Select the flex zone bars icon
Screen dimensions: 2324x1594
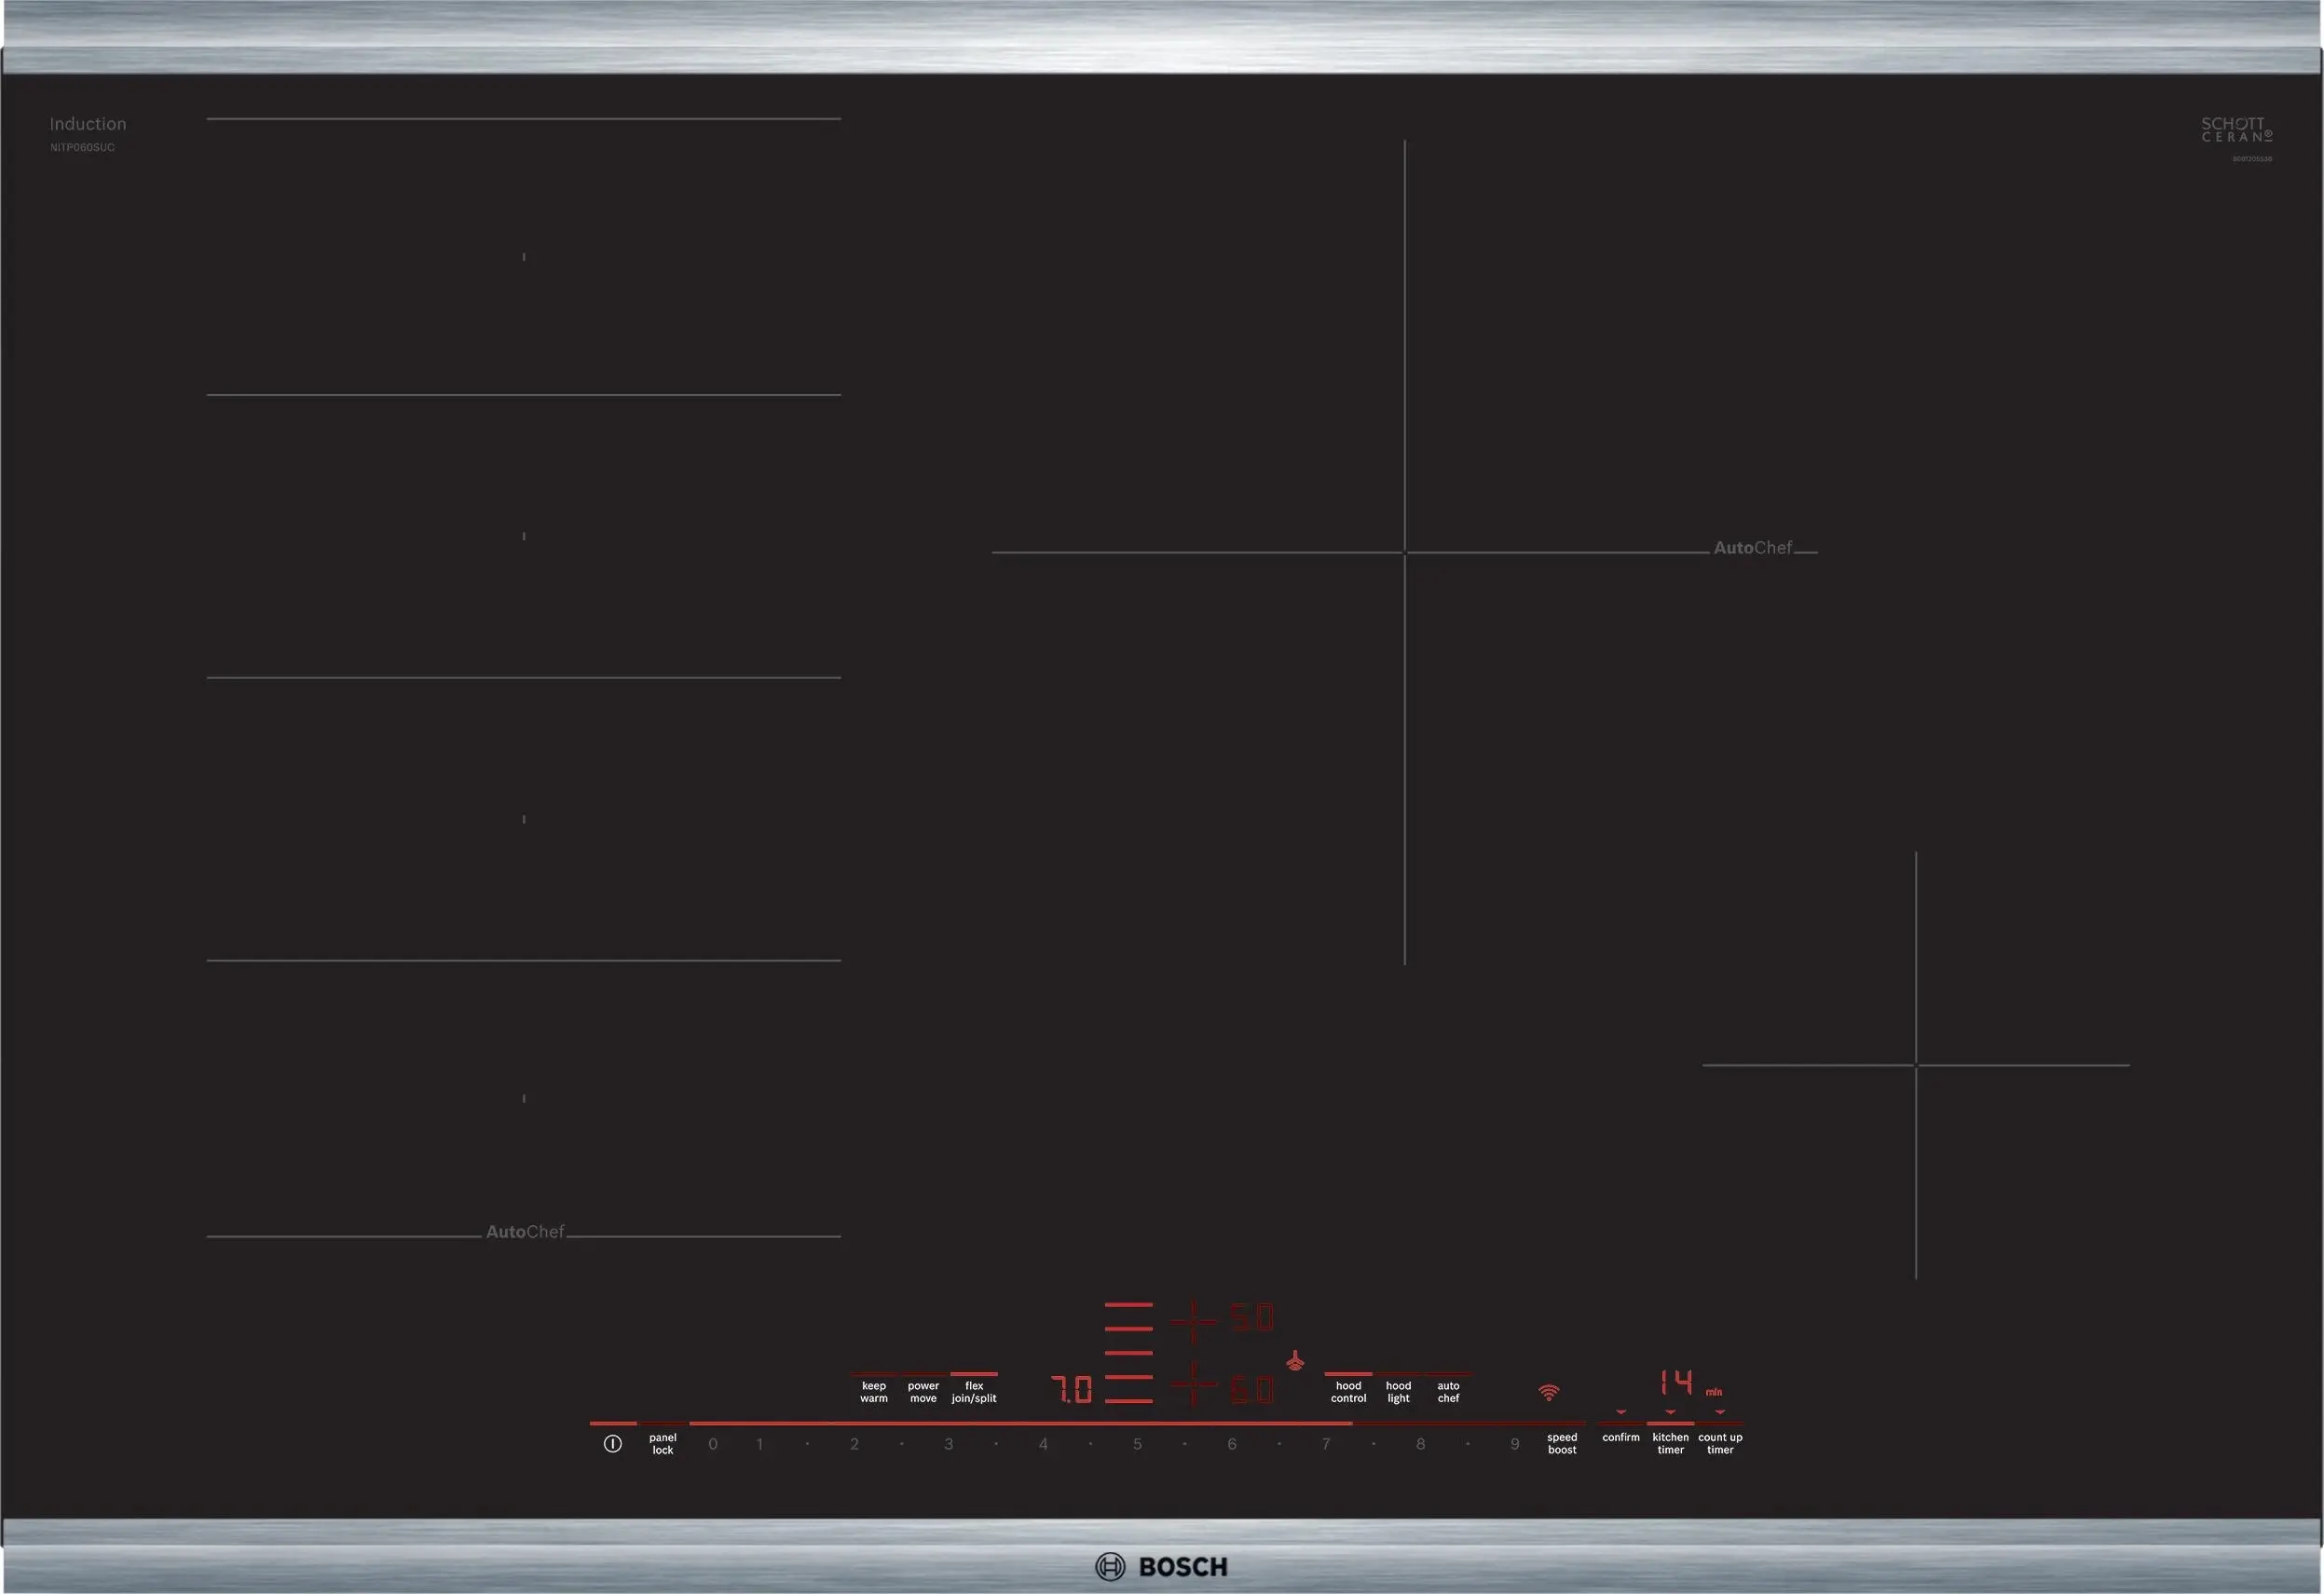(1128, 1352)
